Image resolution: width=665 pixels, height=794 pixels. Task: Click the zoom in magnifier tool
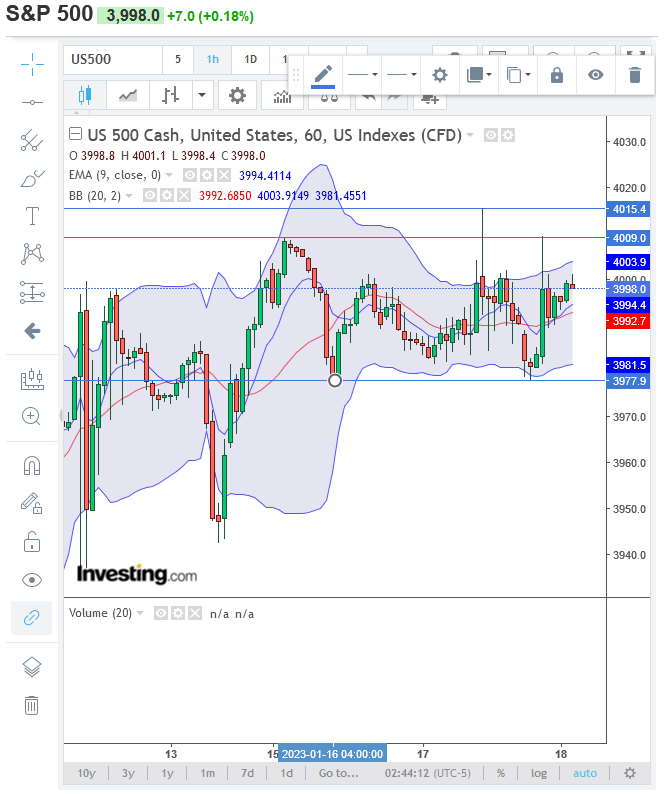click(32, 416)
